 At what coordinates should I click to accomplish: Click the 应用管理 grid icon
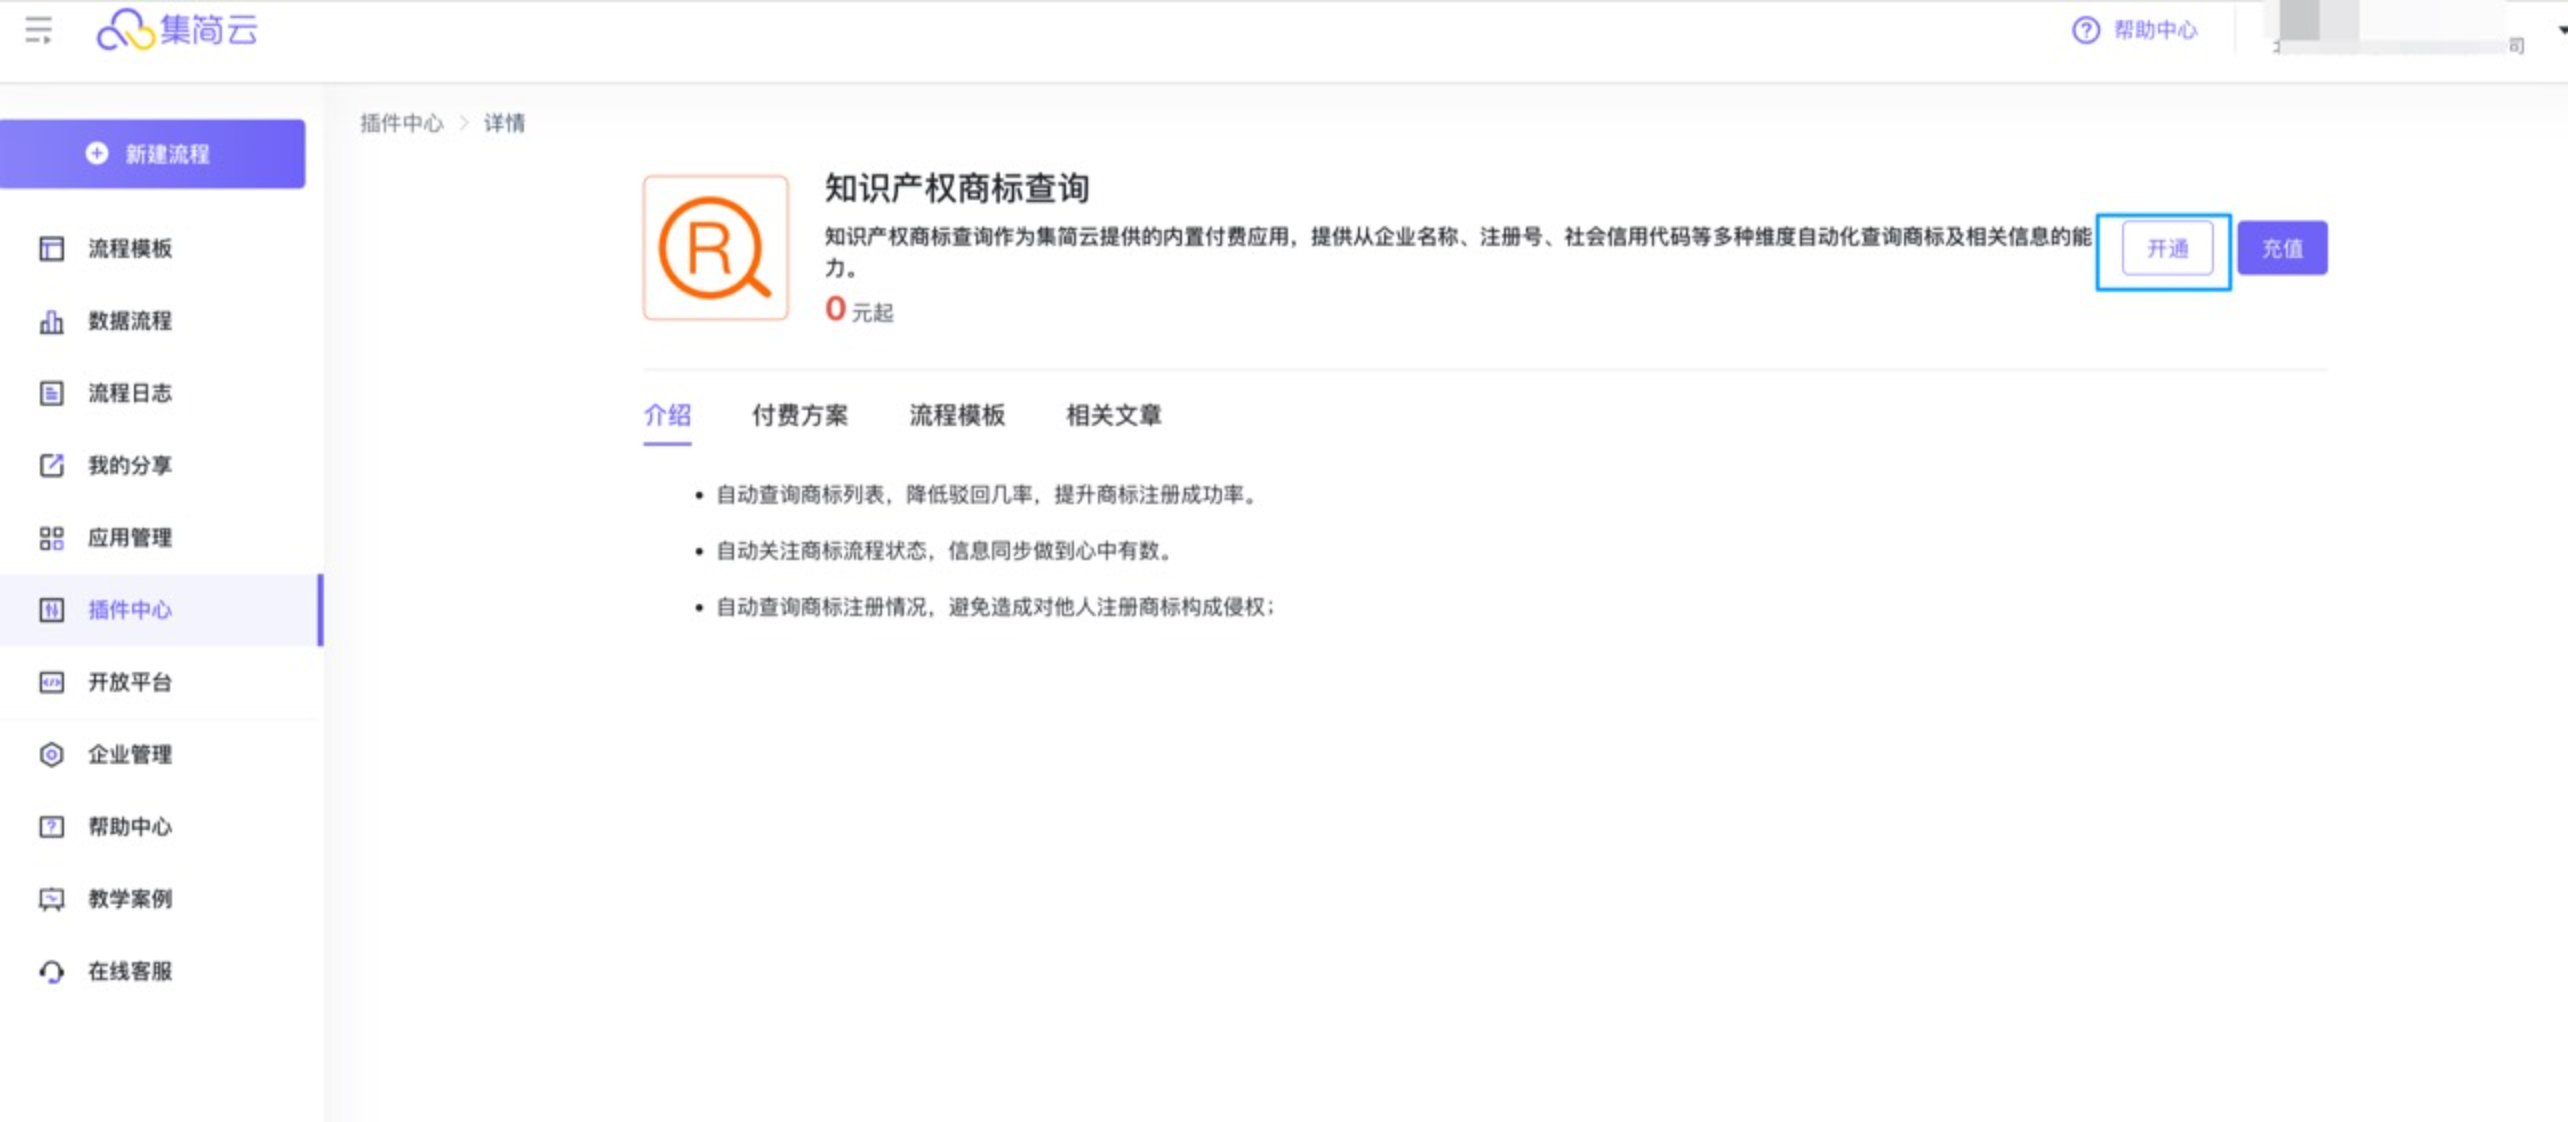tap(51, 538)
